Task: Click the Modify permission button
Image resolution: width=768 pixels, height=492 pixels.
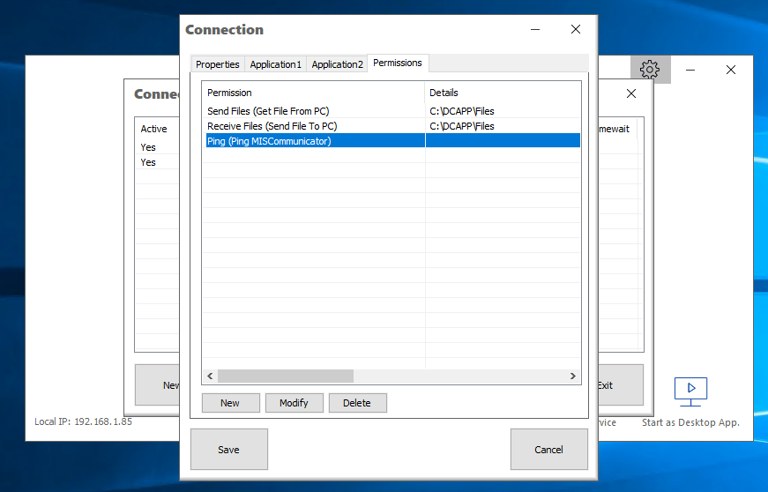Action: coord(294,403)
